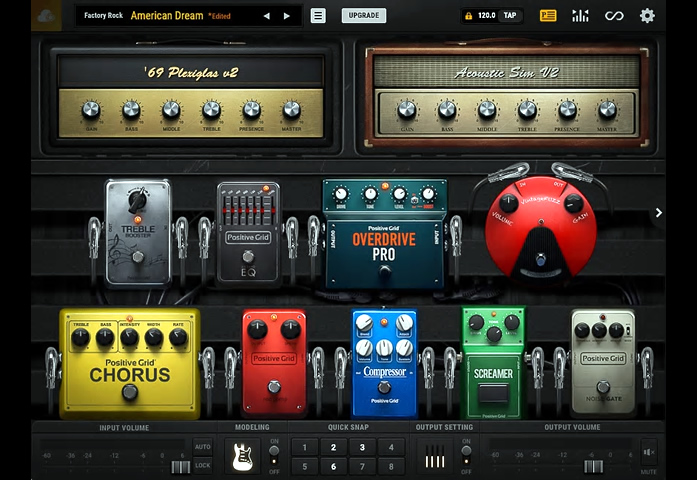
Task: Open the looper infinity icon
Action: (614, 16)
